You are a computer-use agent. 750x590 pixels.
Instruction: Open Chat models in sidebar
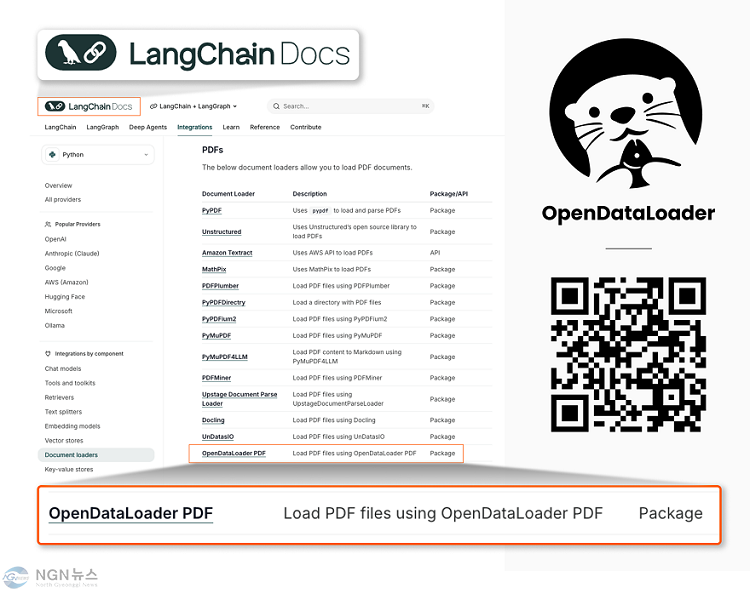click(x=63, y=369)
